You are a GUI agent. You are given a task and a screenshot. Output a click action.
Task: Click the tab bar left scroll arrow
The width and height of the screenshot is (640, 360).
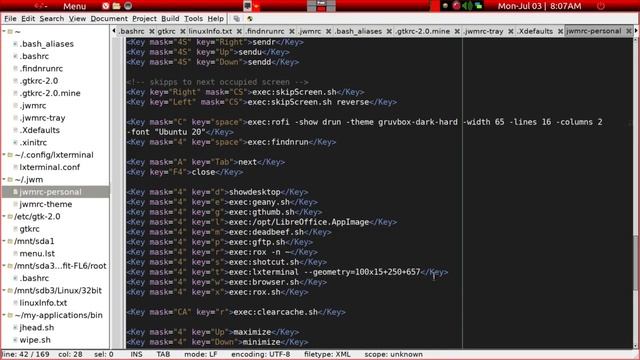click(114, 31)
